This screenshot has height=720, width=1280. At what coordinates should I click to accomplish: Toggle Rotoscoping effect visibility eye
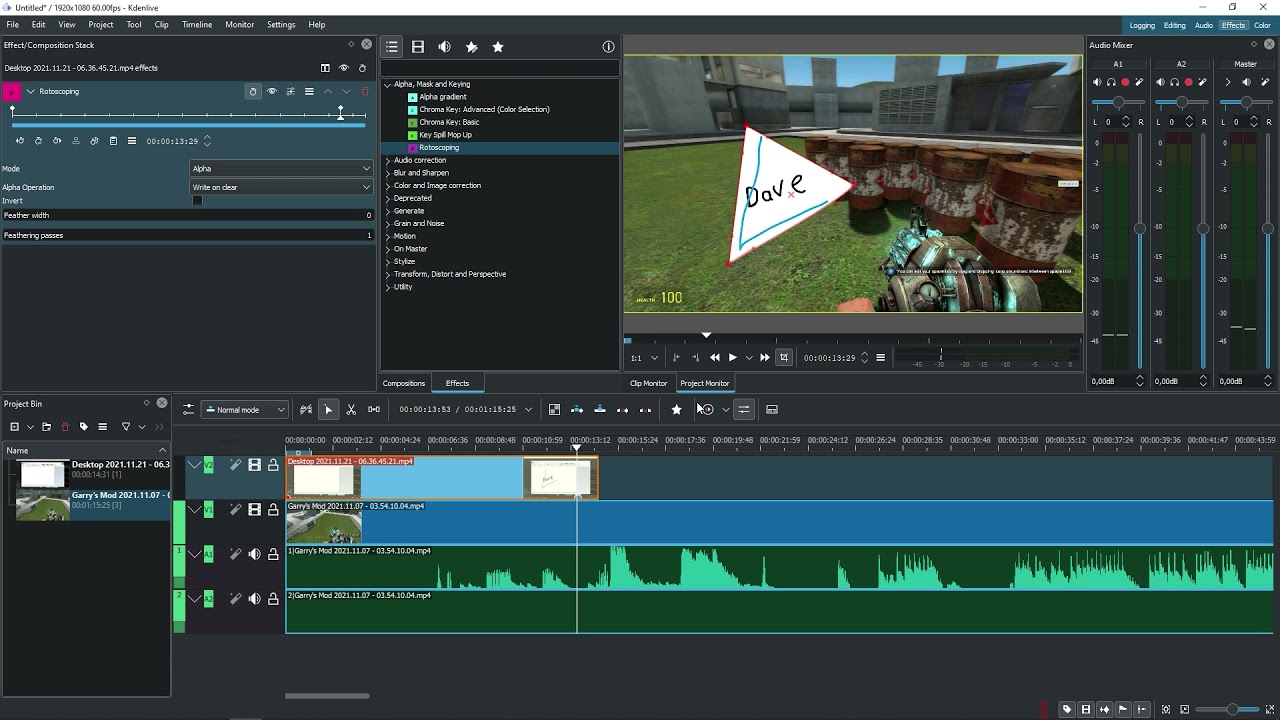point(271,91)
